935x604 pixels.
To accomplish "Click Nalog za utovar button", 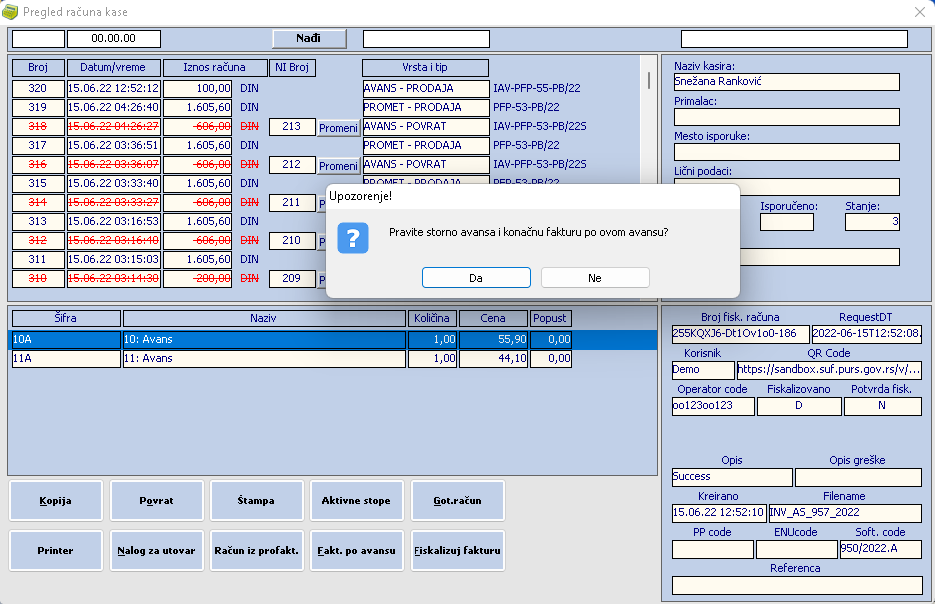I will coord(156,550).
